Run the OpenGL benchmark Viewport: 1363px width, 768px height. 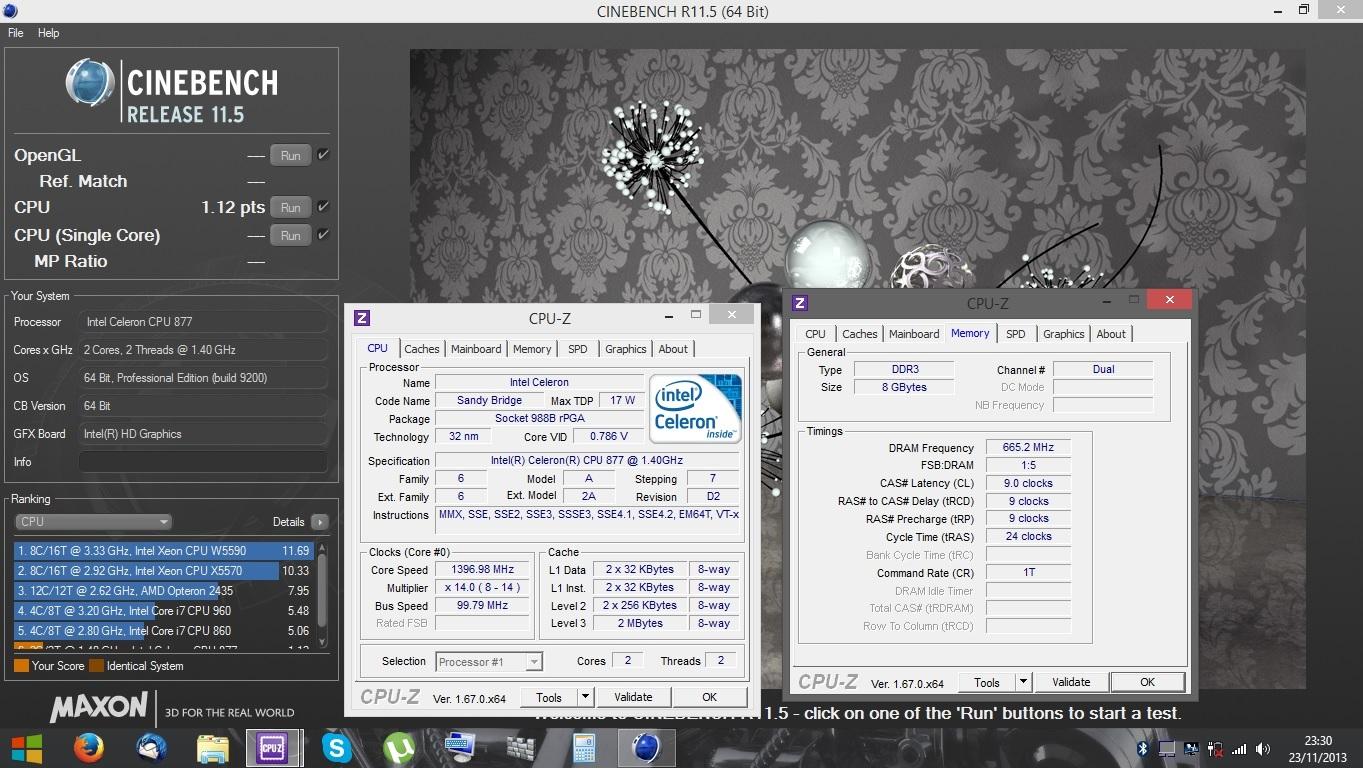click(290, 155)
